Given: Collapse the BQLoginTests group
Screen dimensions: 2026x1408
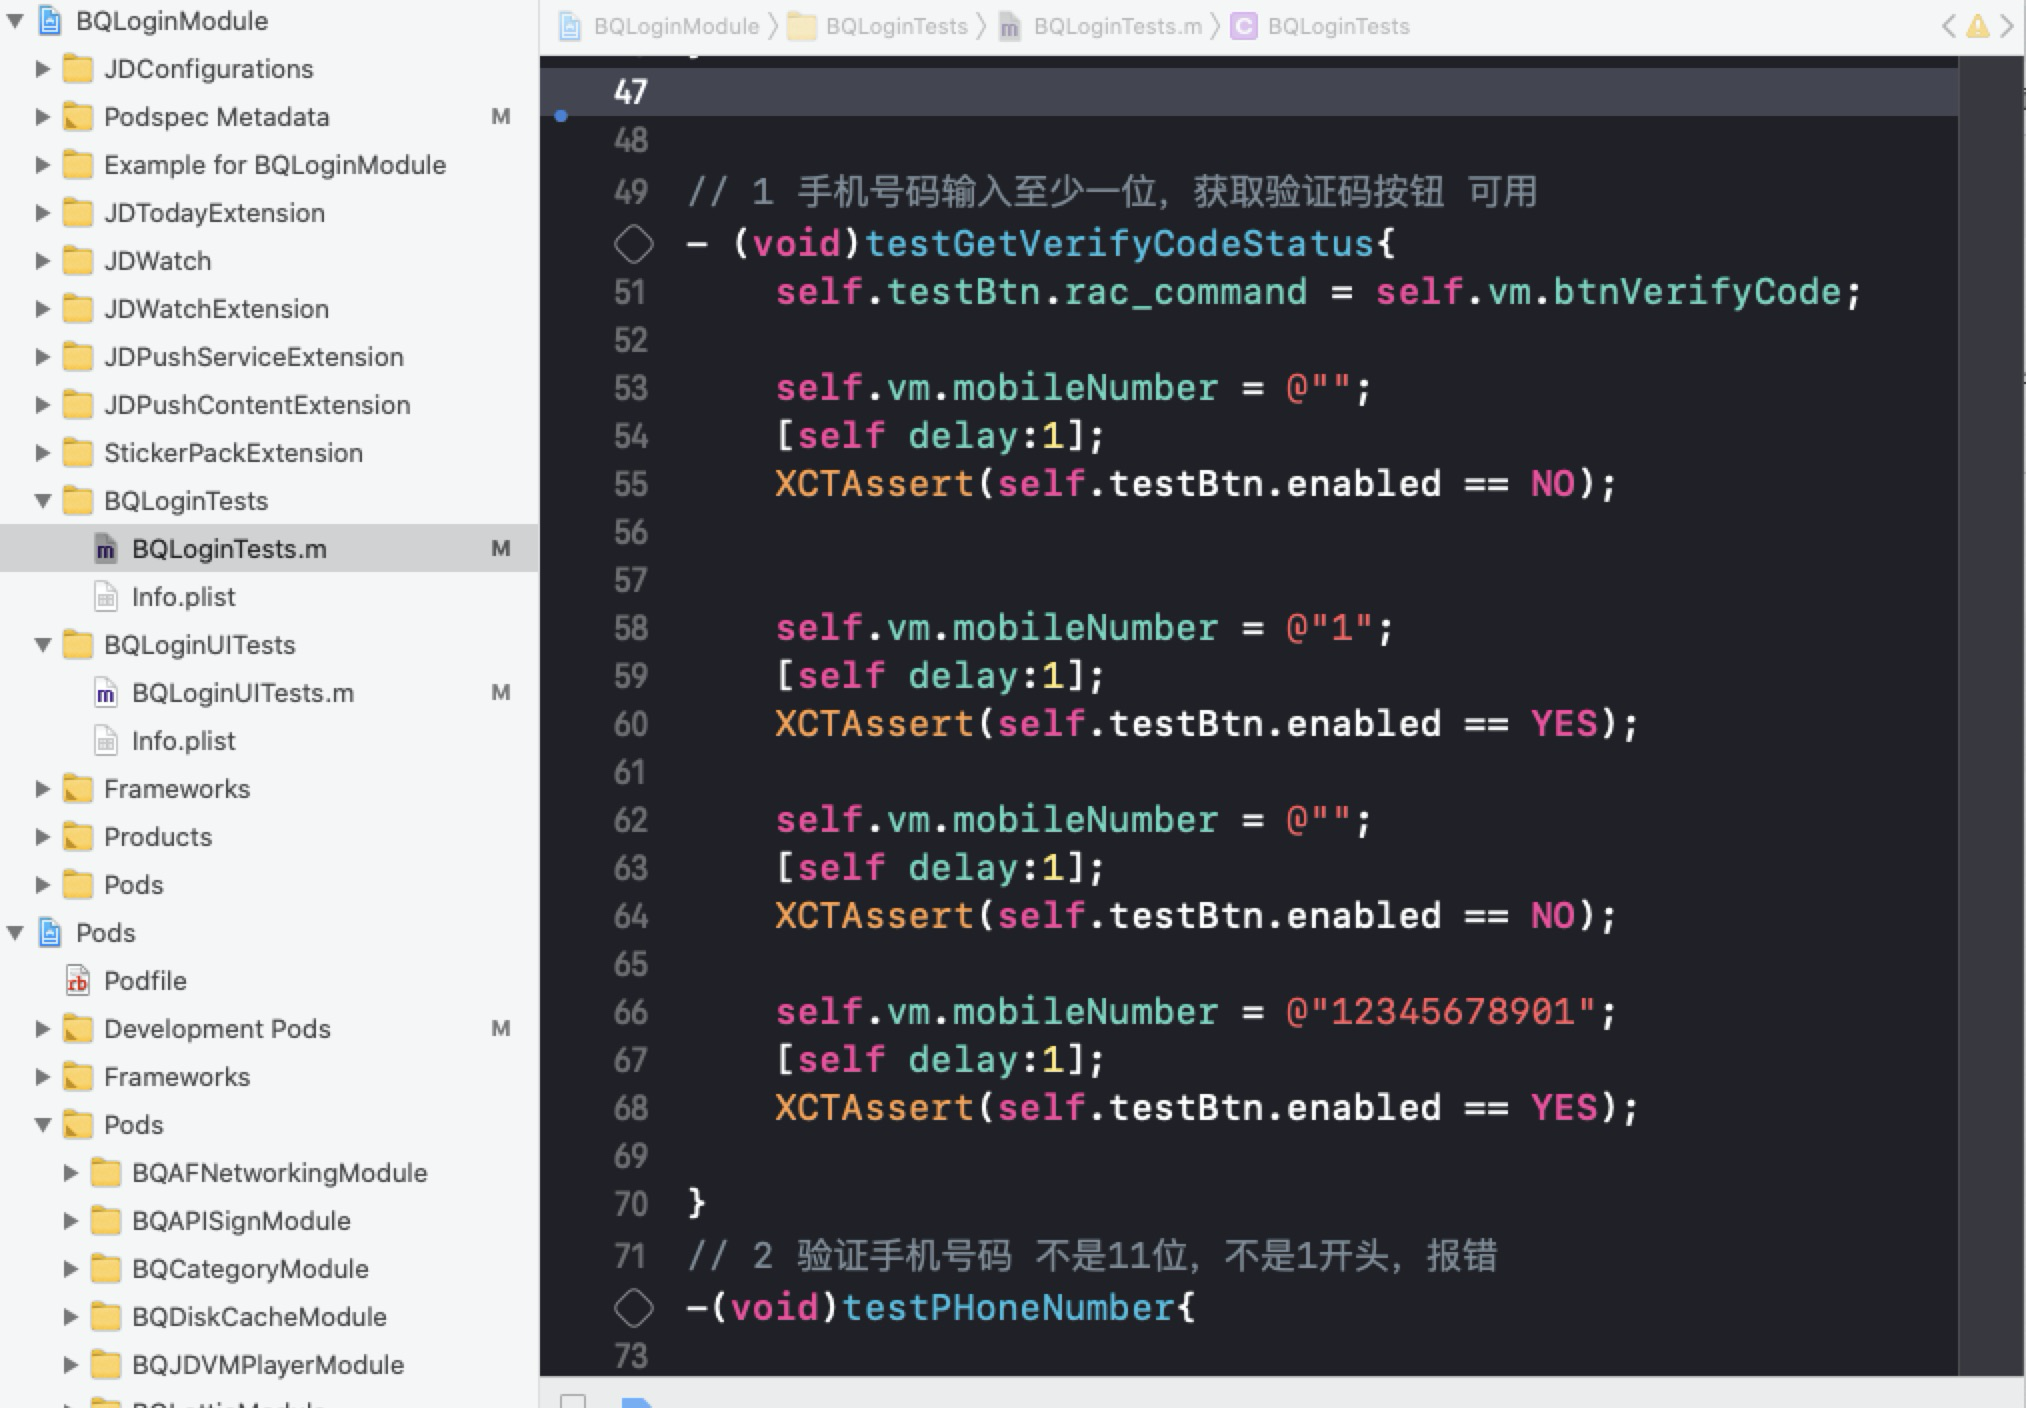Looking at the screenshot, I should pos(42,500).
